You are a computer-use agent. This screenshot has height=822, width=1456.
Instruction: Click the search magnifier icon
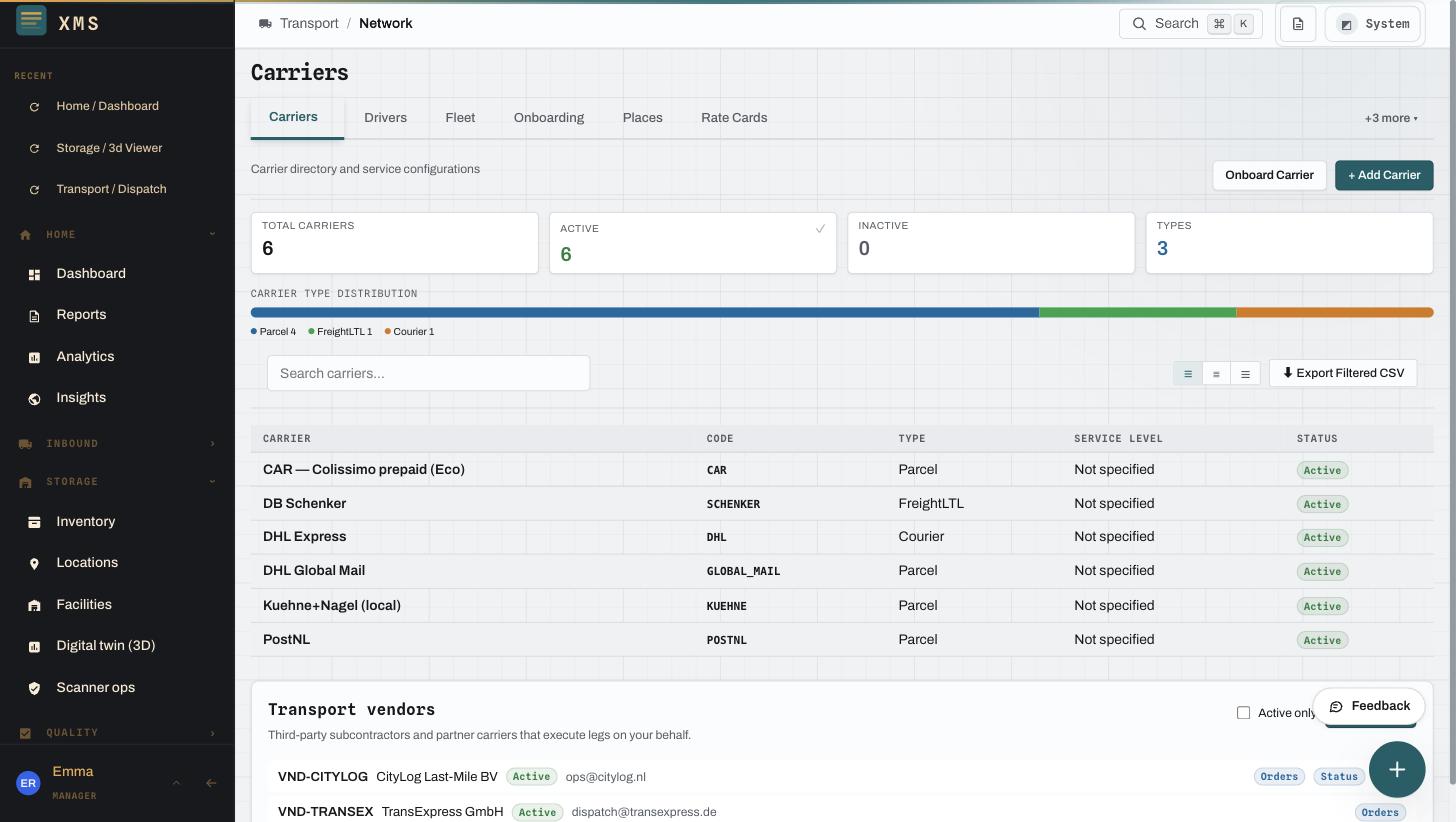coord(1139,23)
